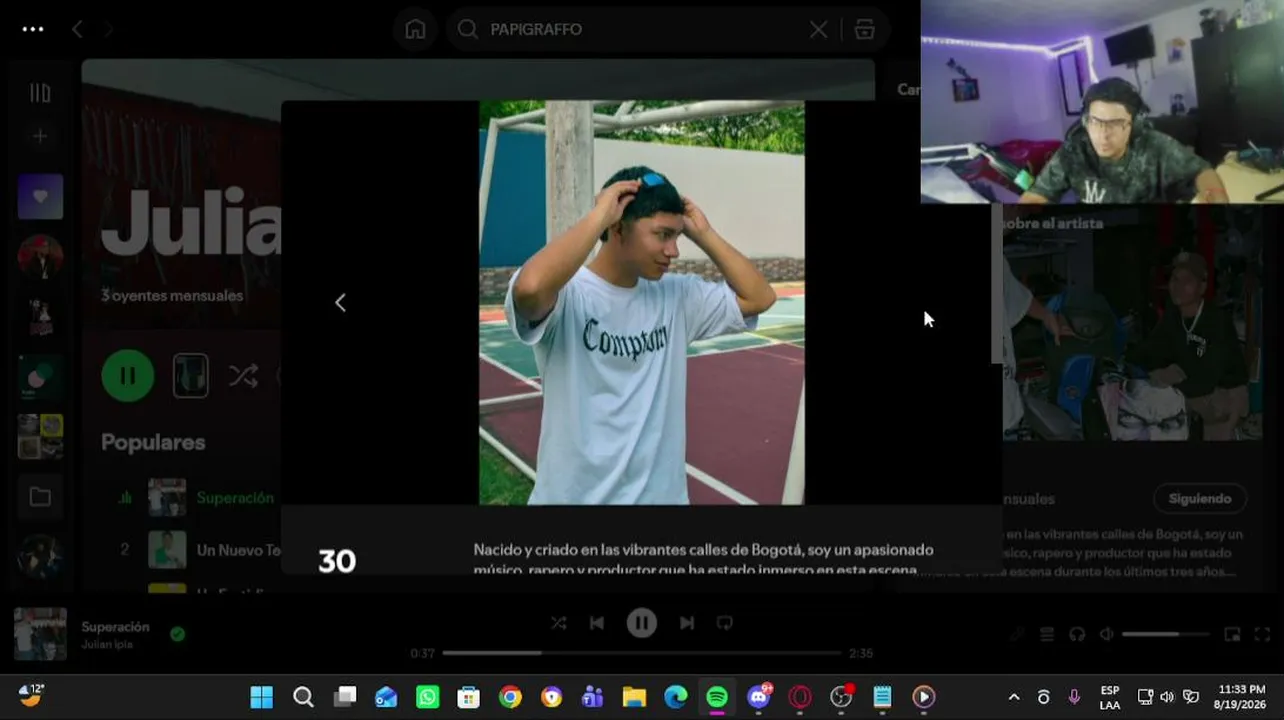Screen dimensions: 1284x720
Task: Read the artist biography text
Action: [x=704, y=559]
